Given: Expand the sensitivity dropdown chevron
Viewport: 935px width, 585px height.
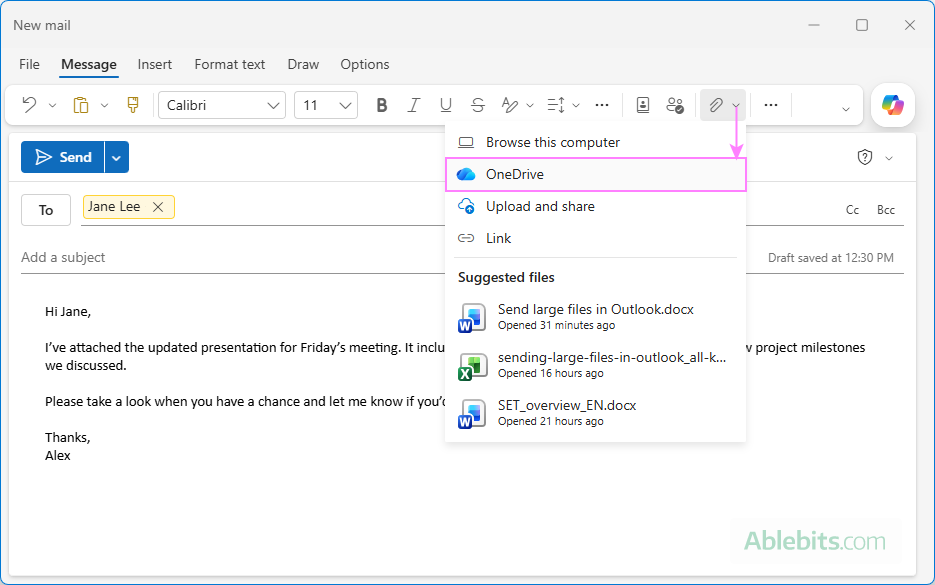Looking at the screenshot, I should pyautogui.click(x=888, y=158).
